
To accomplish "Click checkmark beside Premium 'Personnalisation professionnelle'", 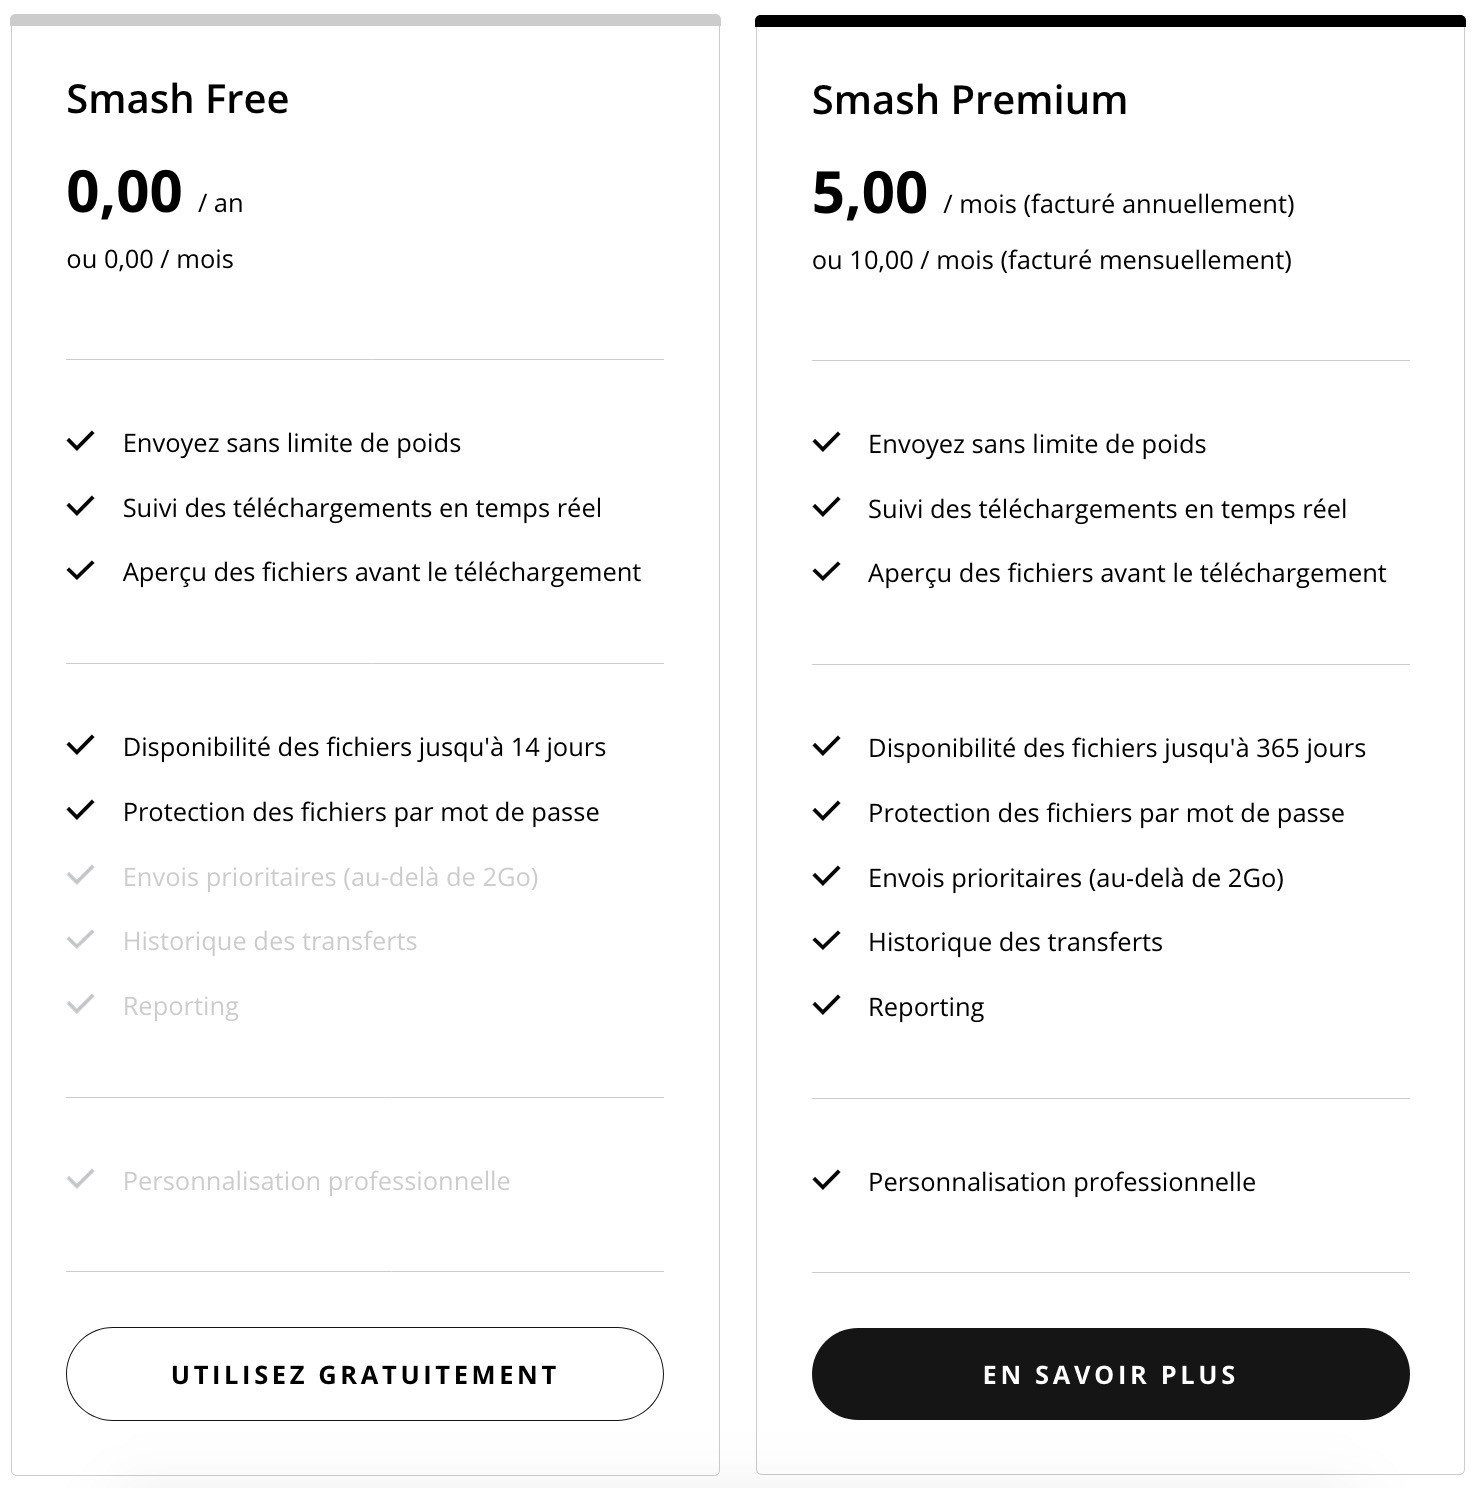I will [826, 1181].
